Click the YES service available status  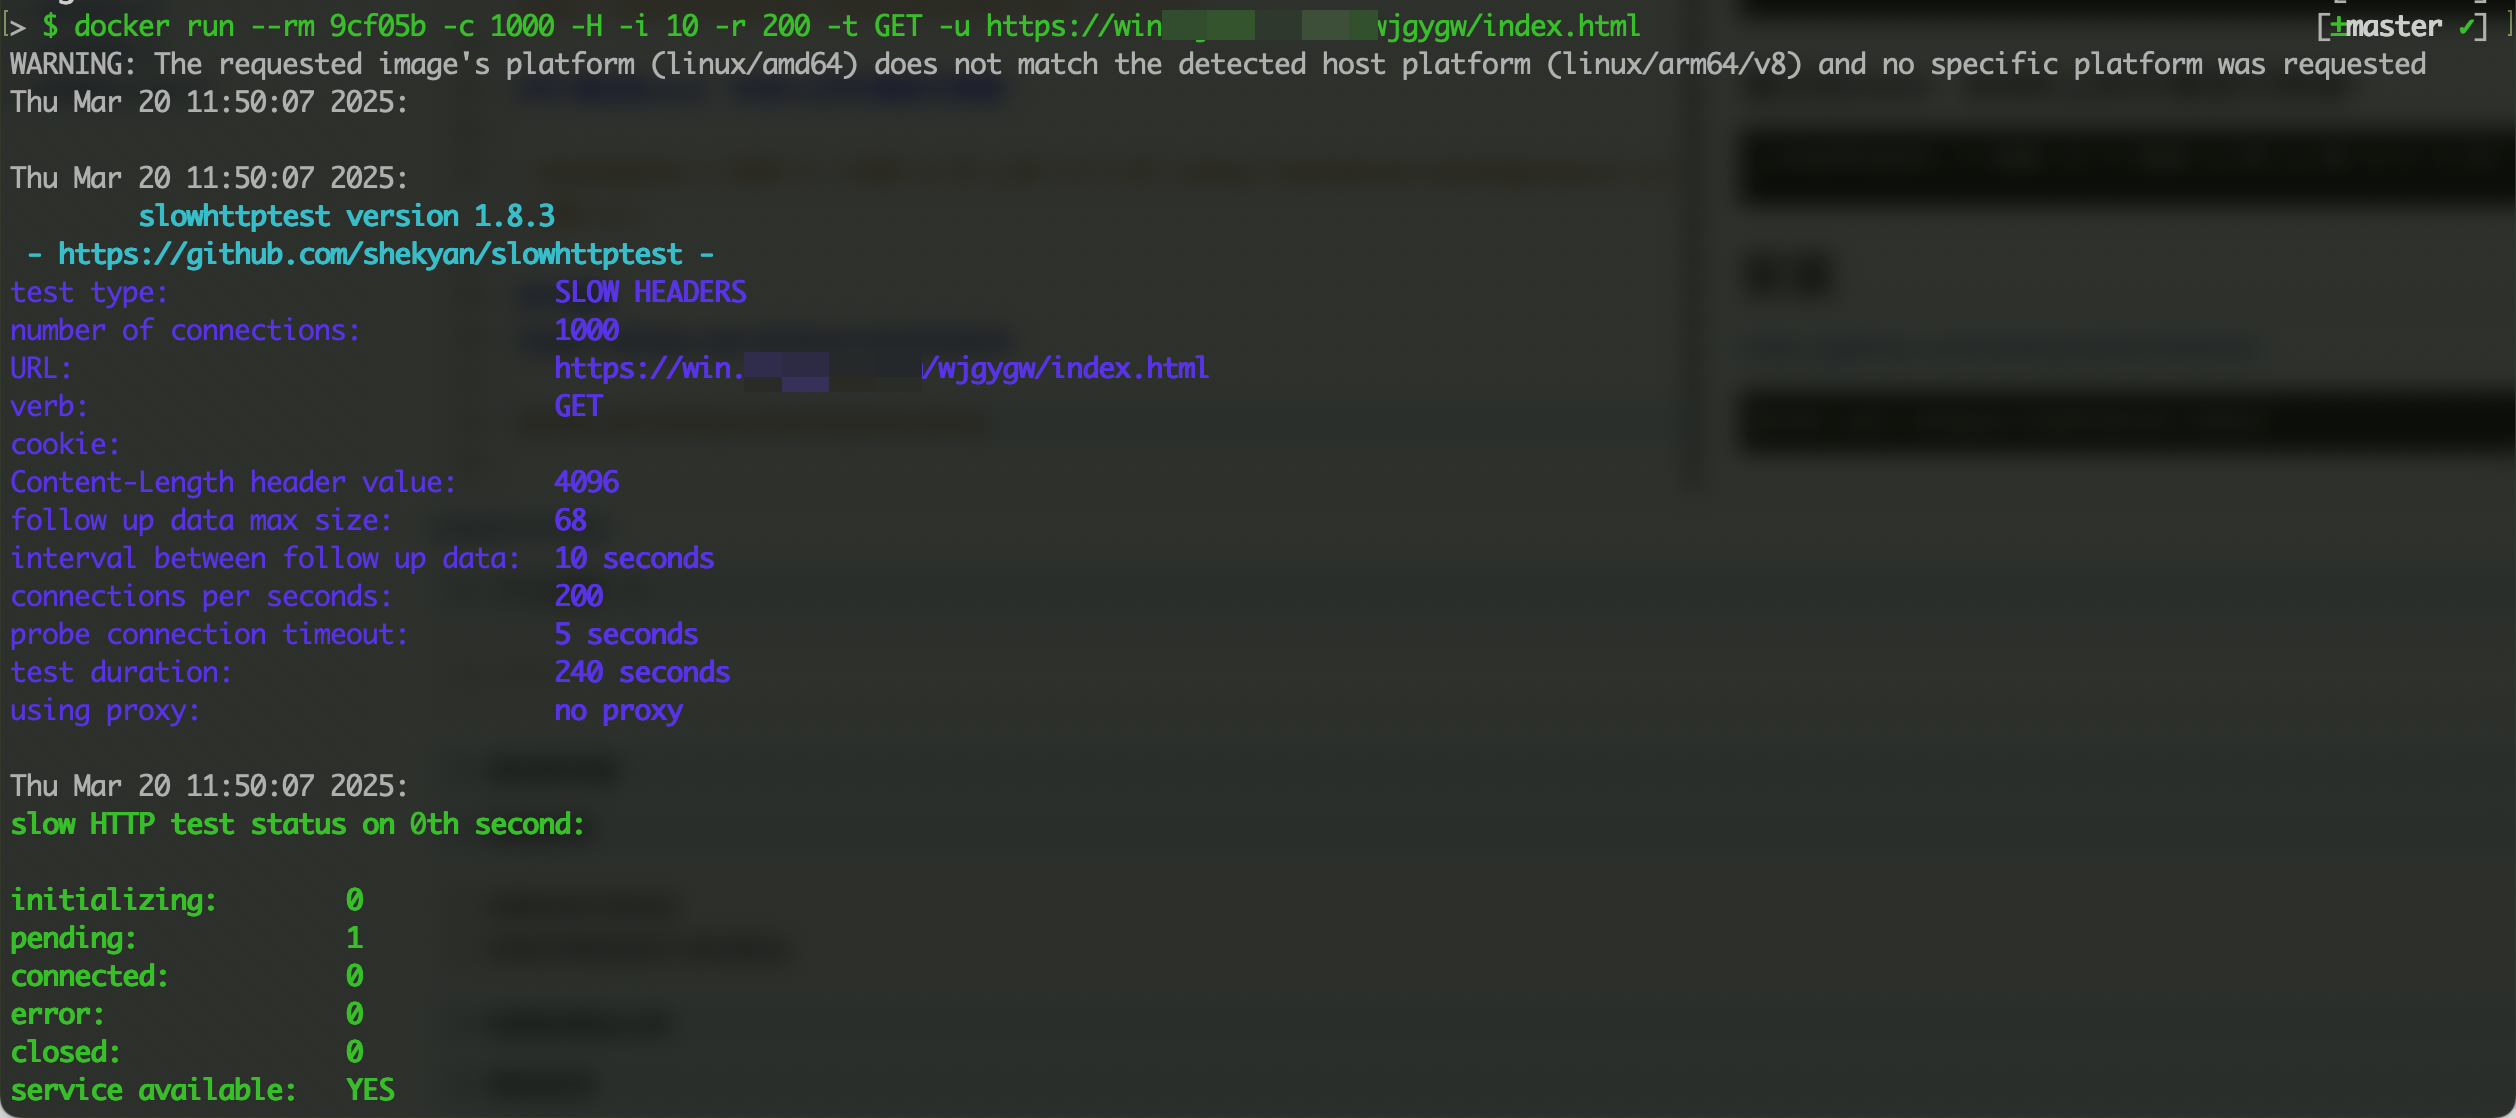370,1089
